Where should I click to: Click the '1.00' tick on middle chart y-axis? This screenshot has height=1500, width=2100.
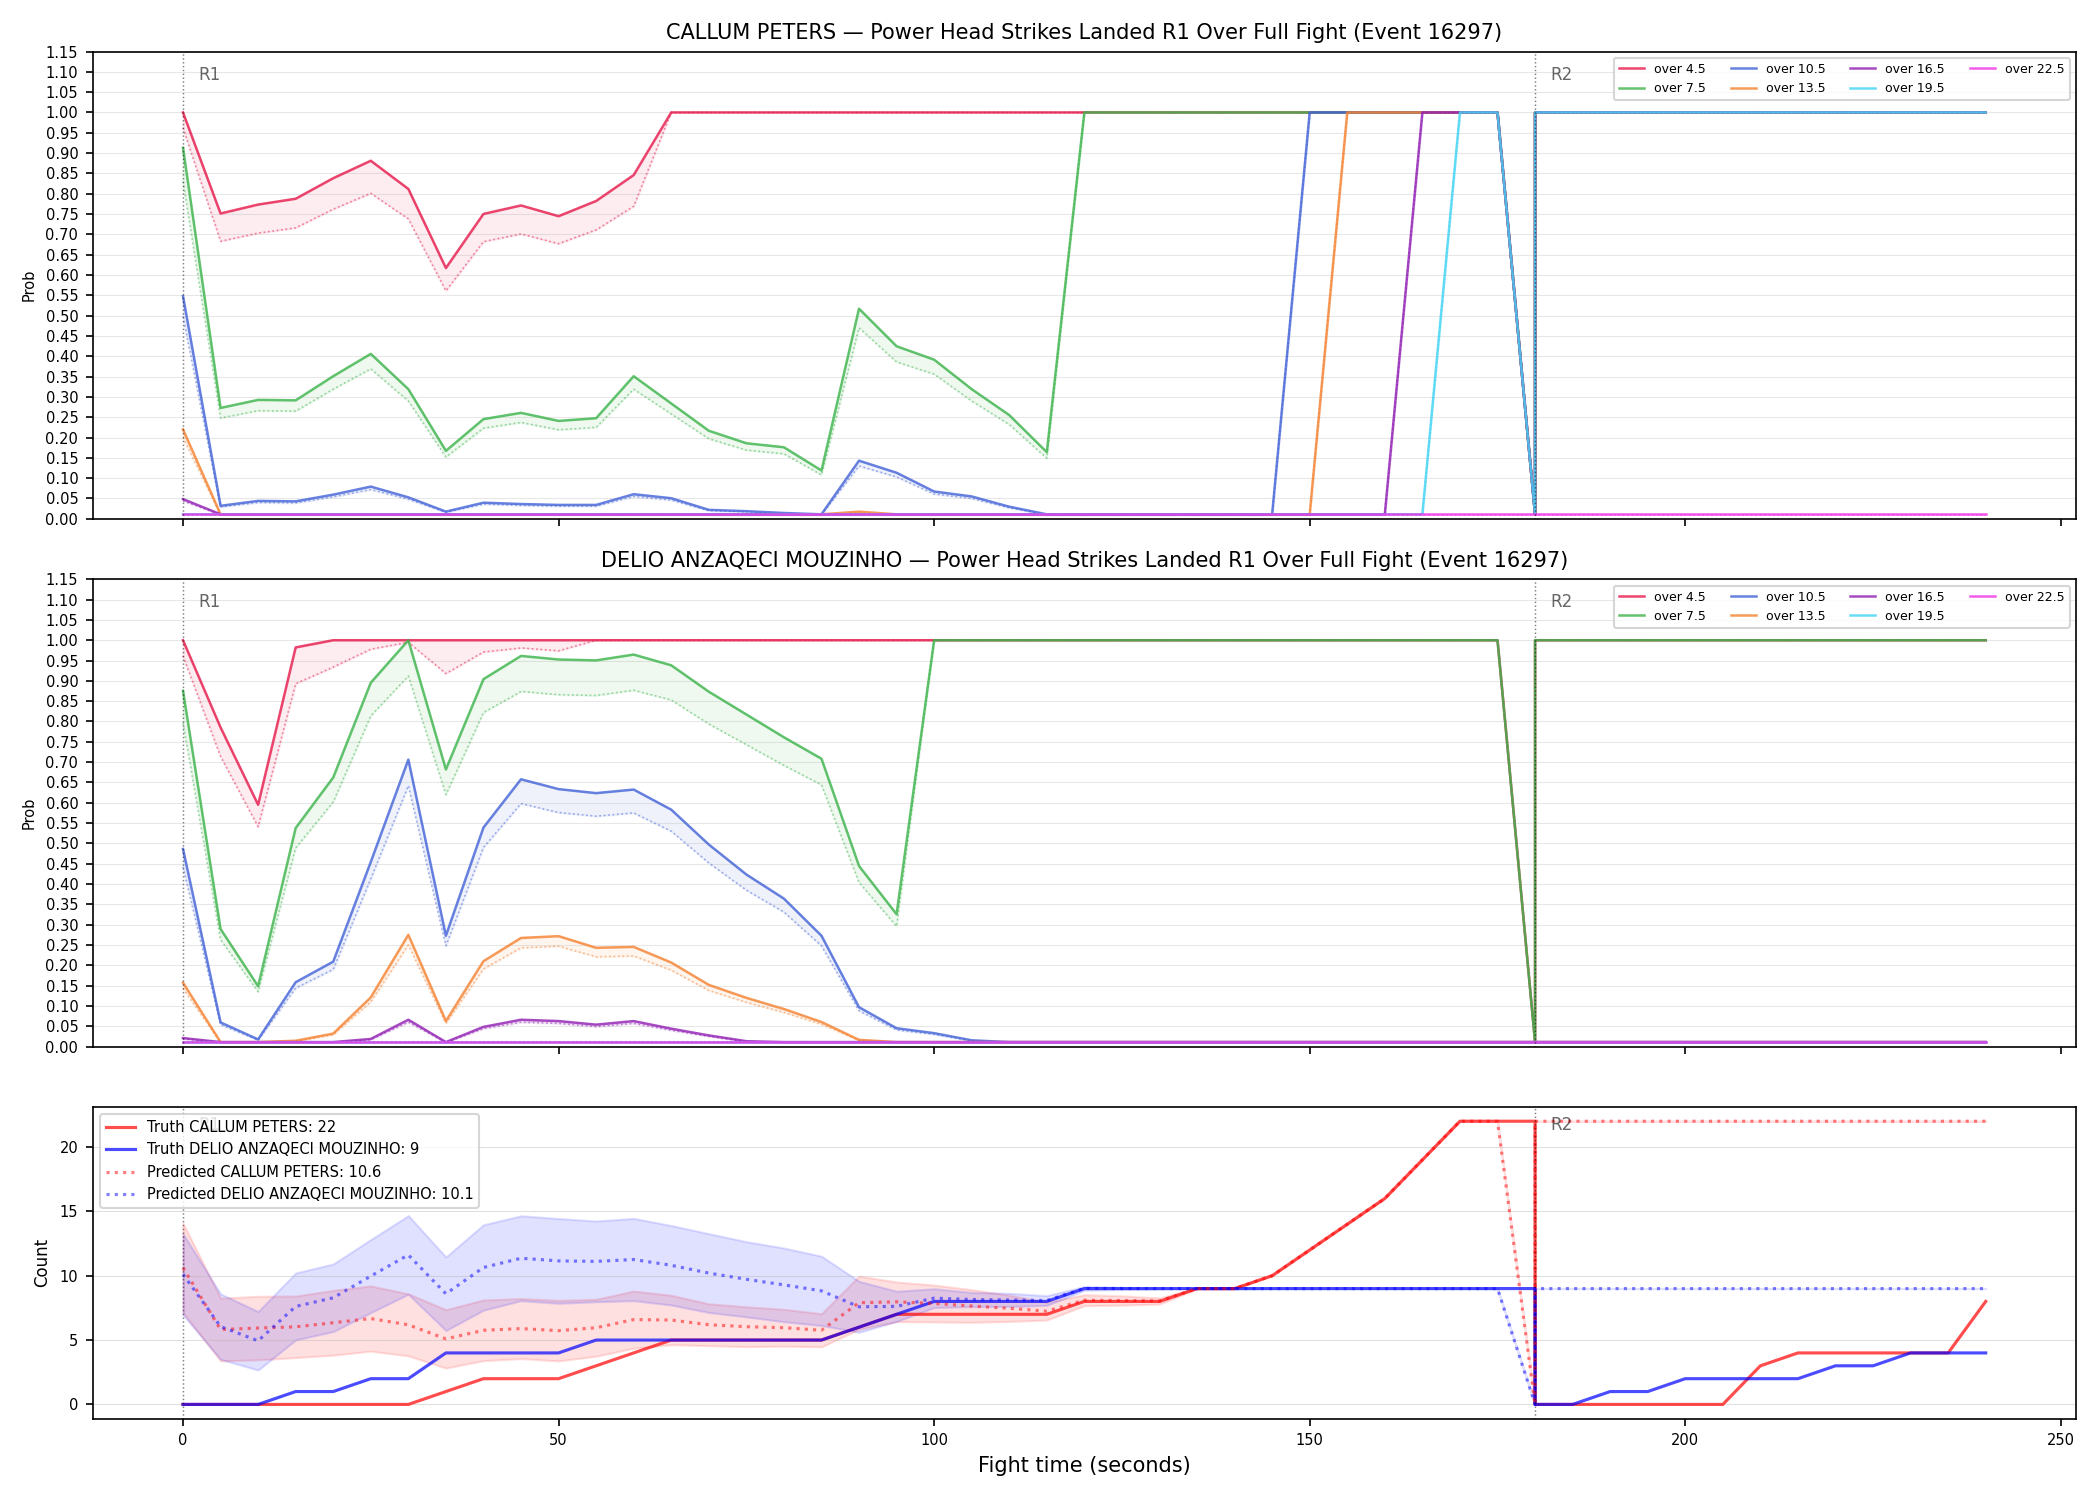pyautogui.click(x=62, y=641)
